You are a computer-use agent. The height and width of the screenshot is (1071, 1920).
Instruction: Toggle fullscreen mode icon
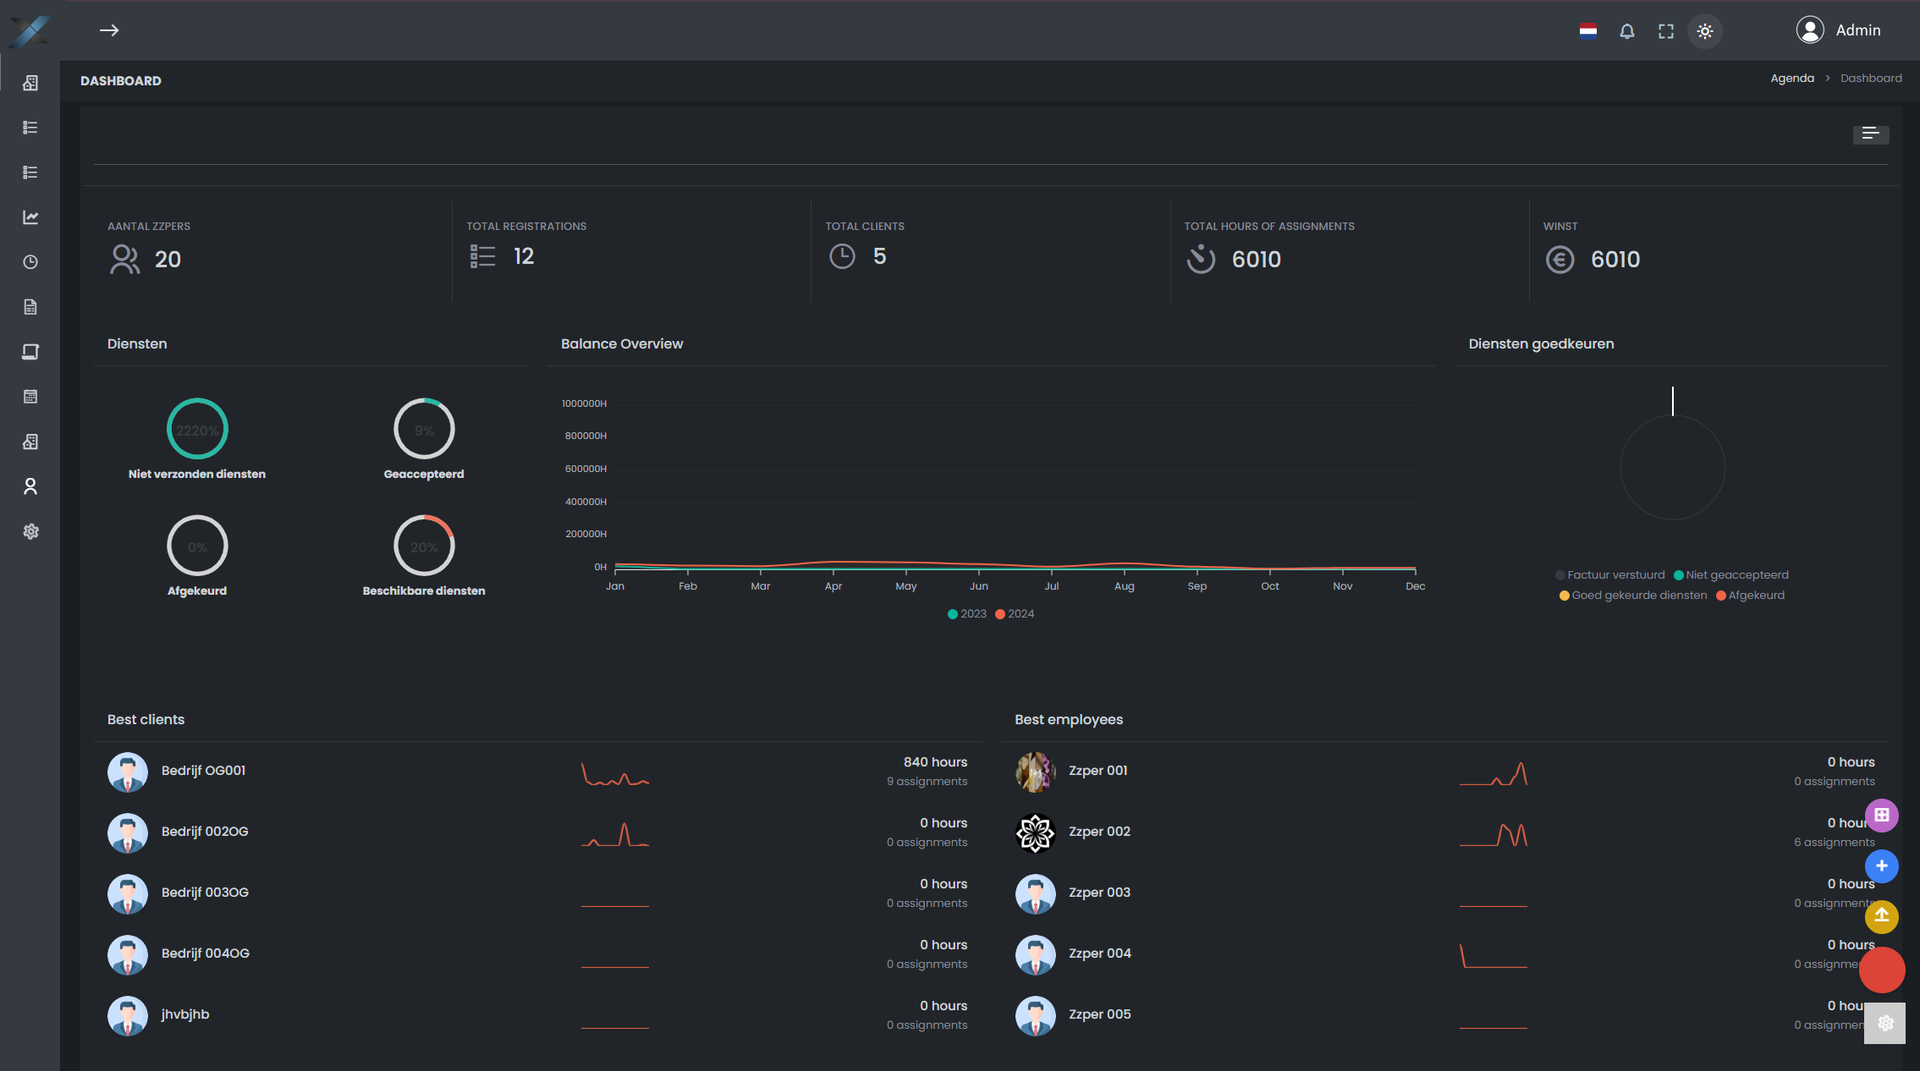[x=1666, y=31]
